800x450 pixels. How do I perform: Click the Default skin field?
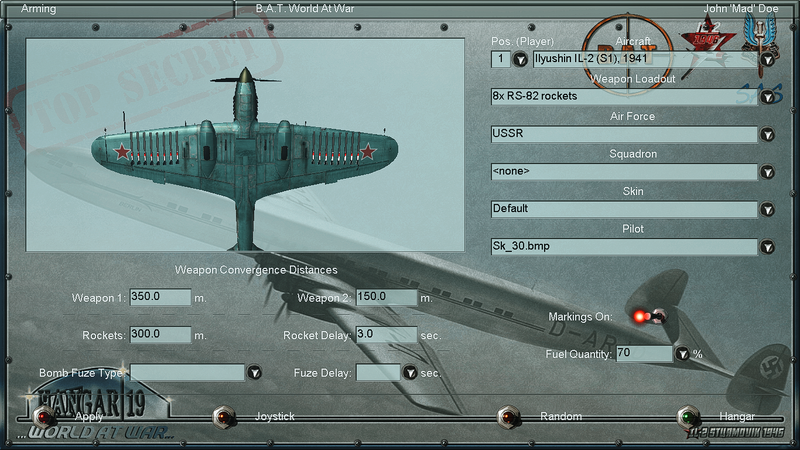pyautogui.click(x=624, y=209)
